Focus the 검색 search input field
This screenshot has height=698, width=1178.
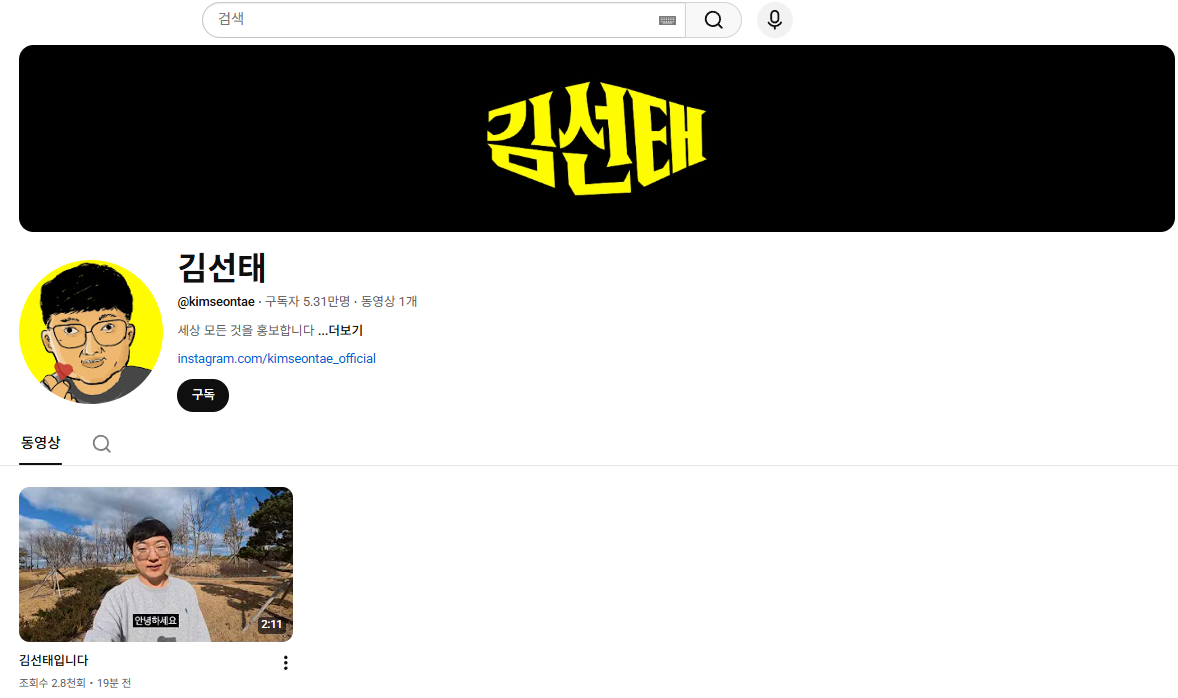(430, 20)
